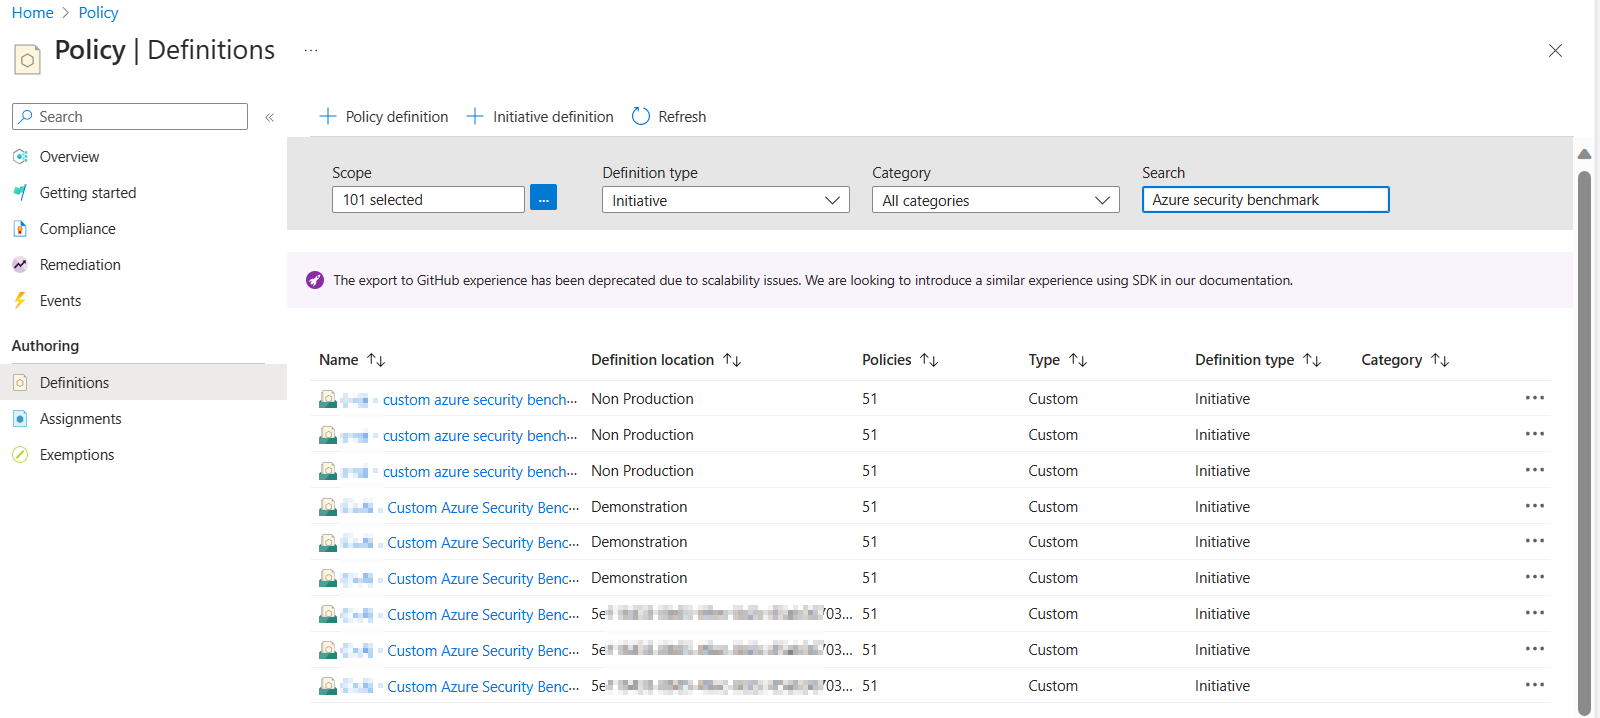Click the Policy breadcrumb link
1600x718 pixels.
(98, 13)
